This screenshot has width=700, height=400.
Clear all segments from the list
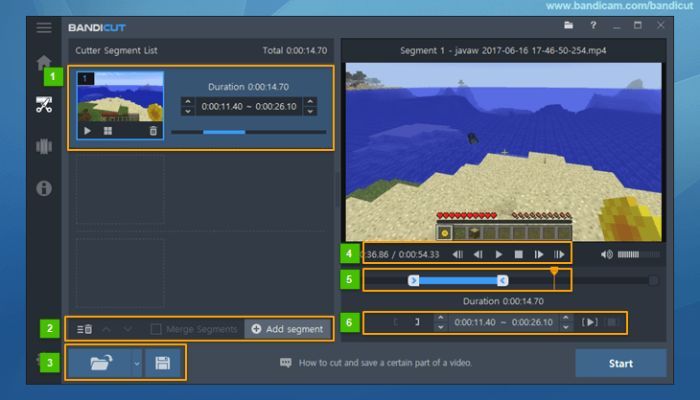coord(84,329)
